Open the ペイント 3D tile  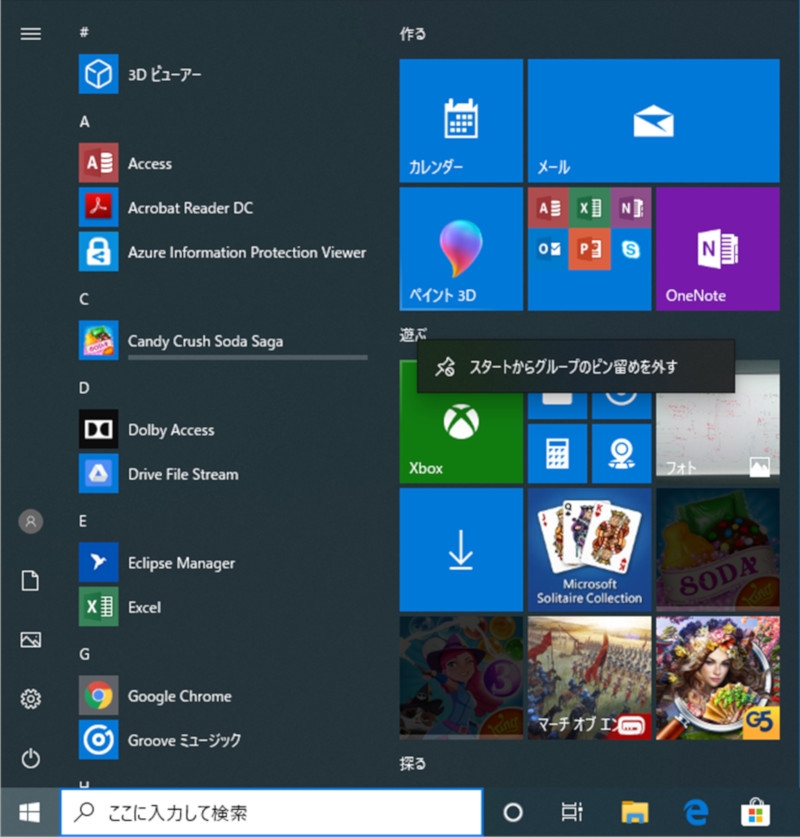click(x=461, y=249)
